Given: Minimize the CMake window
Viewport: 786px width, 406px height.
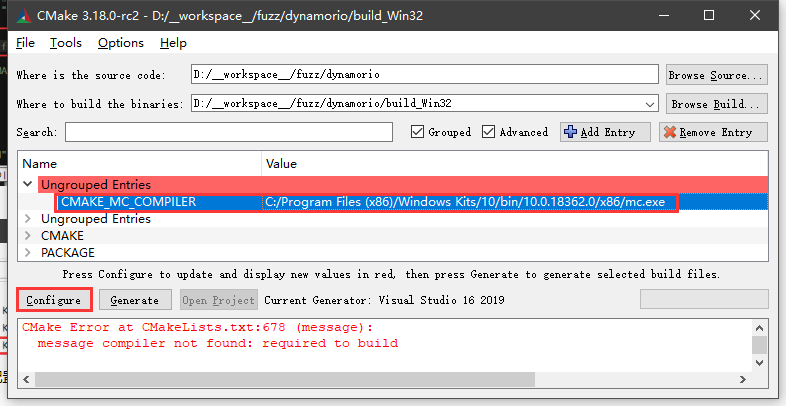Looking at the screenshot, I should coord(664,16).
